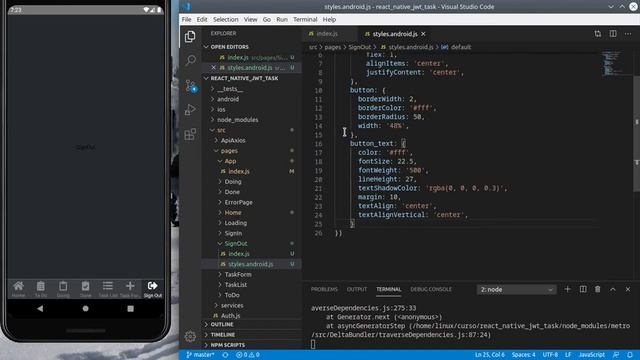Open editor More Actions ellipsis
Screen dimensions: 640x360
click(628, 34)
